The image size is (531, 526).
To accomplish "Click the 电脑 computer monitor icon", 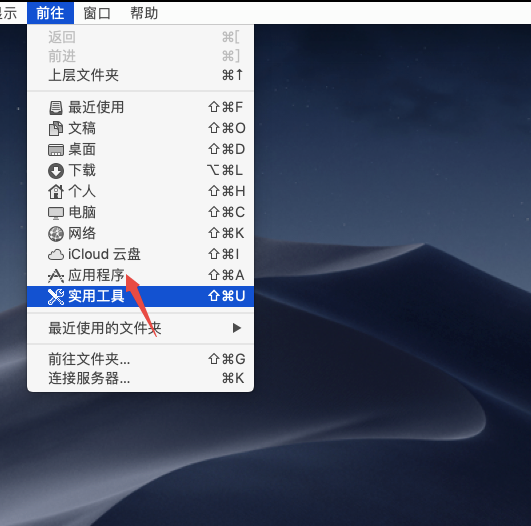I will click(56, 213).
